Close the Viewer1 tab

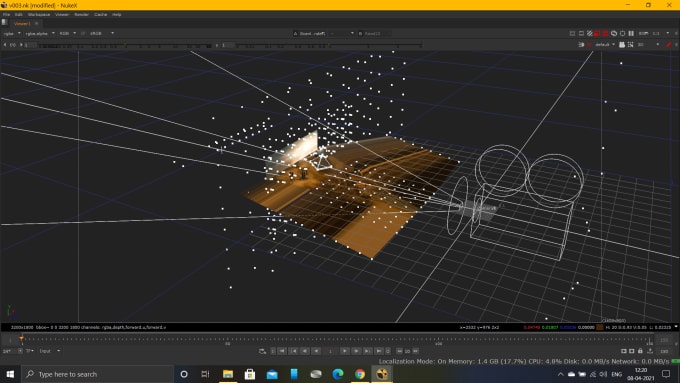[36, 23]
